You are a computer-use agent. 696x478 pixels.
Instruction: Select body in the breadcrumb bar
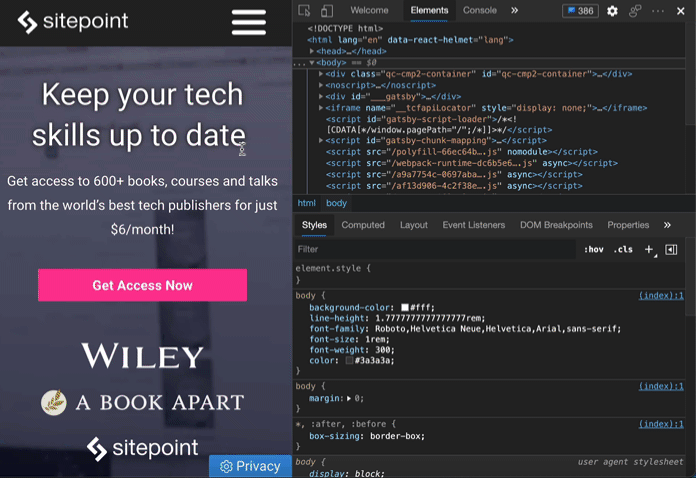click(x=336, y=203)
